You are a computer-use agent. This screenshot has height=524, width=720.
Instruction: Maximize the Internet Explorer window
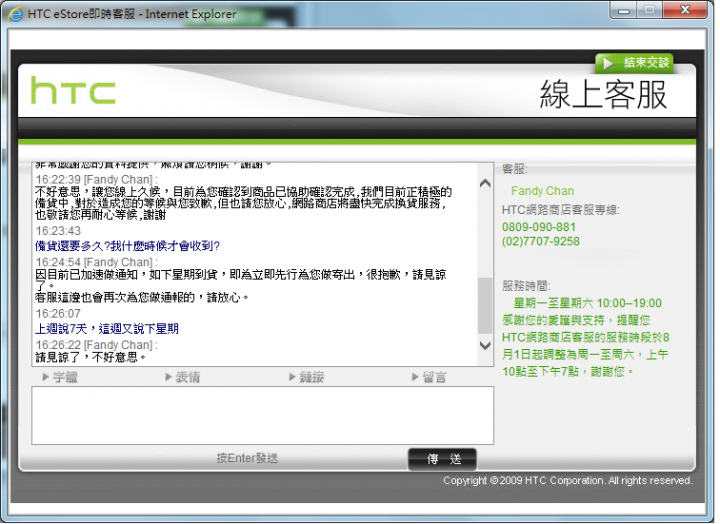(x=649, y=10)
